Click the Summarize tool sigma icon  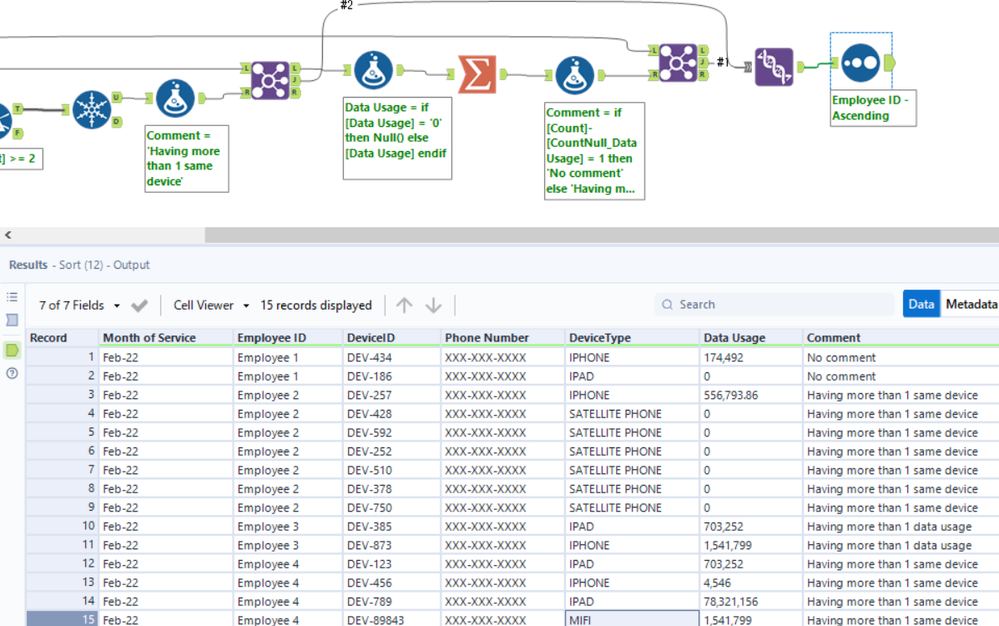pyautogui.click(x=477, y=74)
